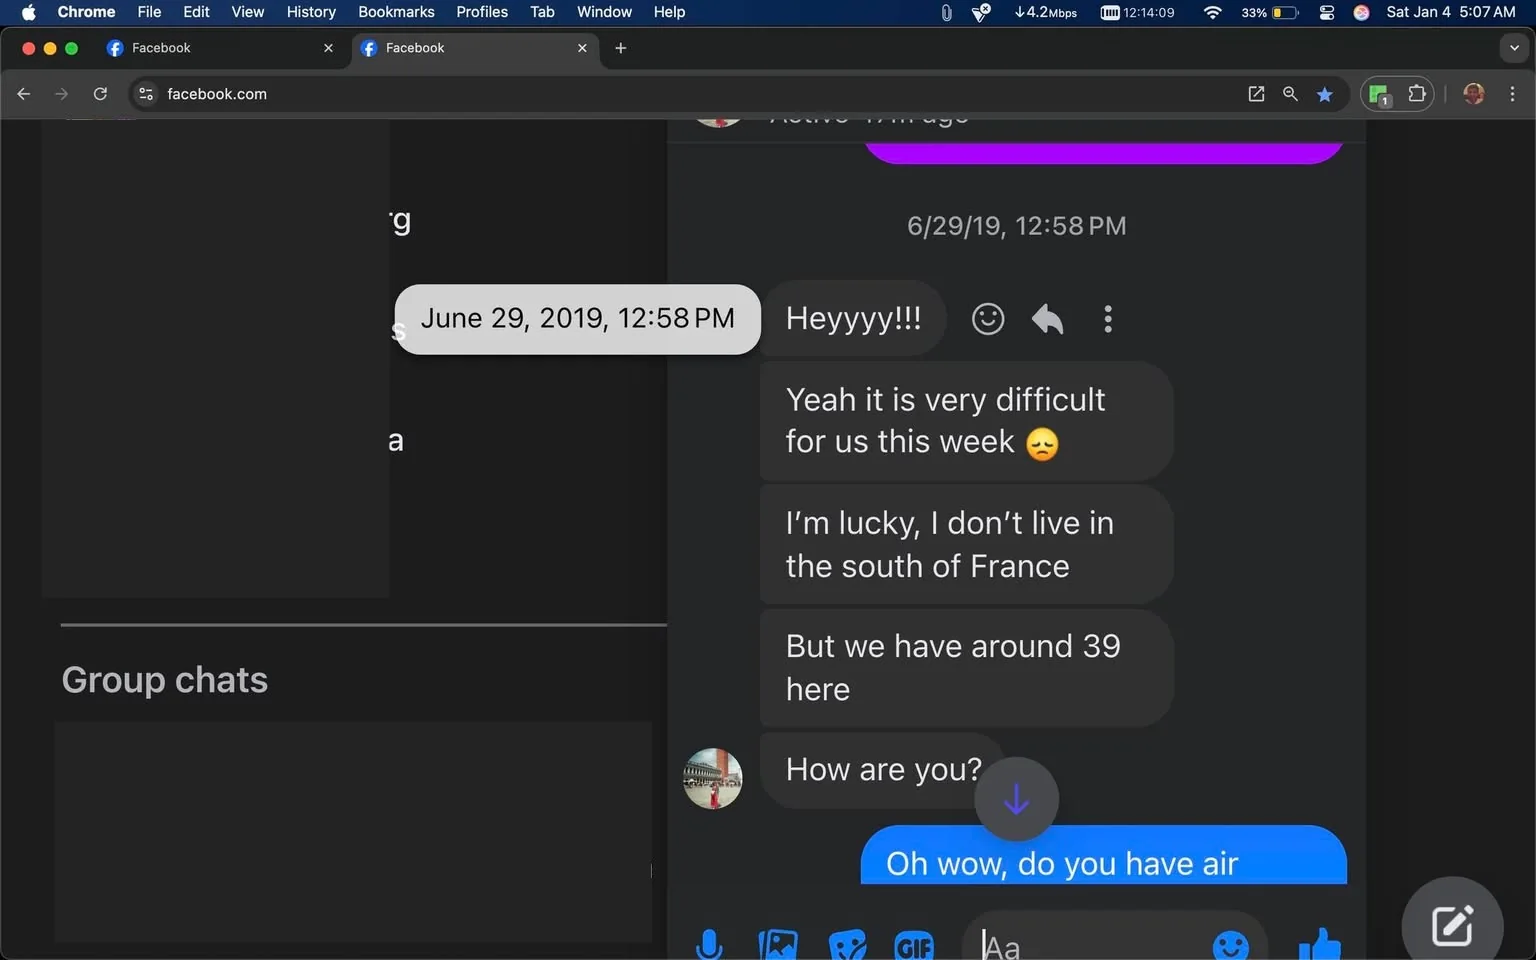1536x960 pixels.
Task: Open Chrome's three-dot menu
Action: tap(1512, 94)
